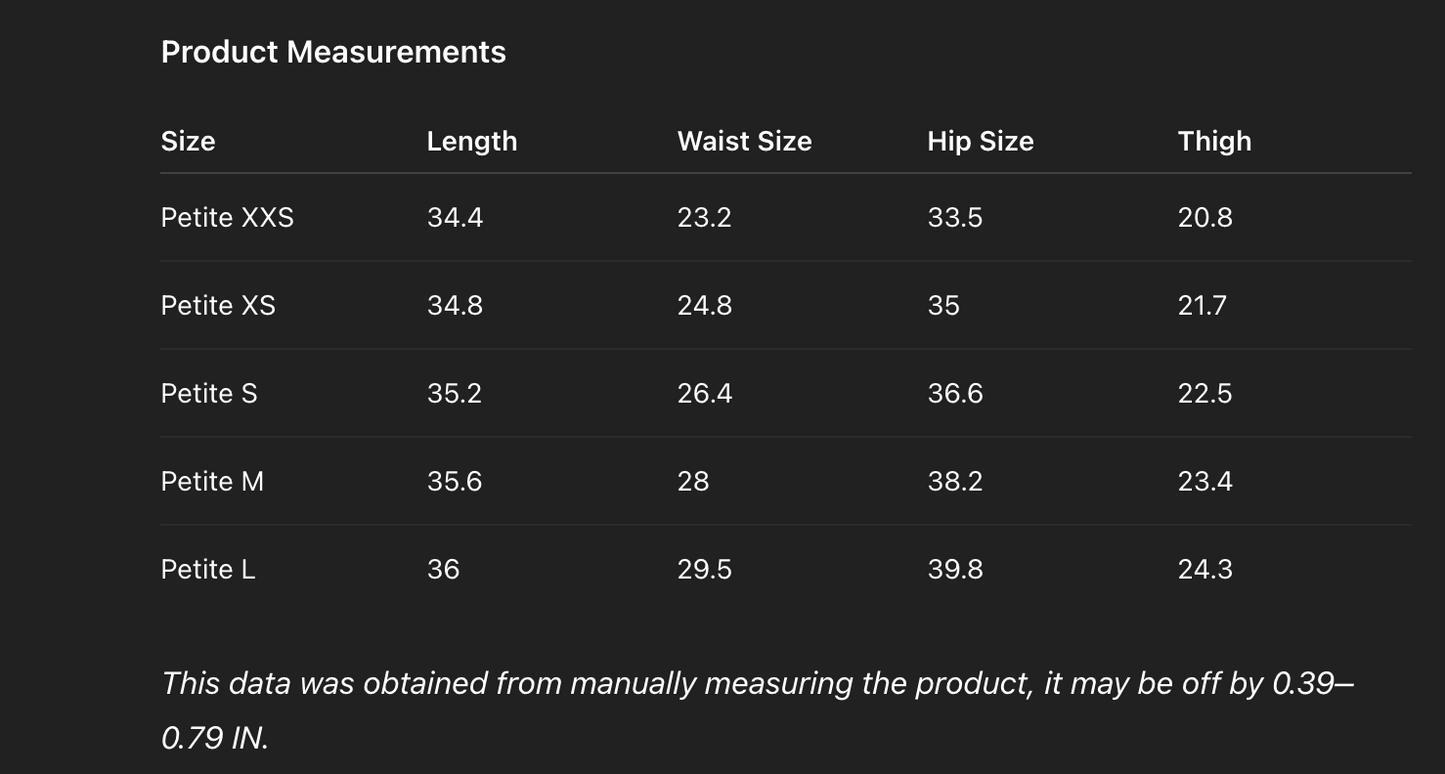Click the Waist Size column header
The image size is (1445, 774).
[x=744, y=141]
